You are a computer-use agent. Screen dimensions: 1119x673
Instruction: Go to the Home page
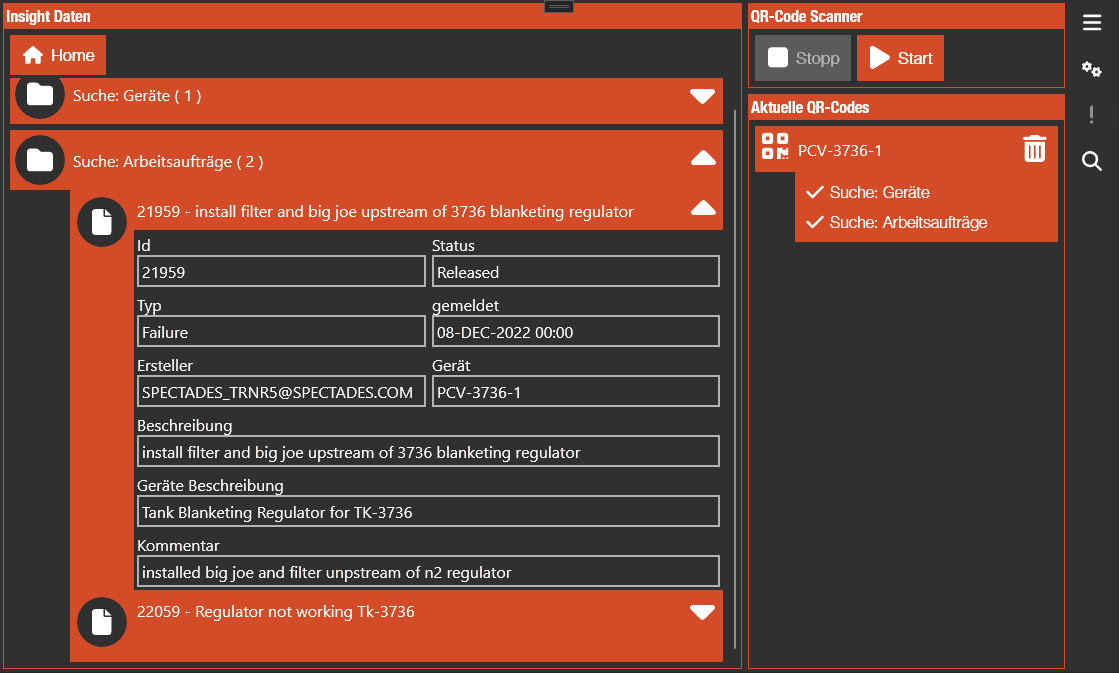(58, 55)
